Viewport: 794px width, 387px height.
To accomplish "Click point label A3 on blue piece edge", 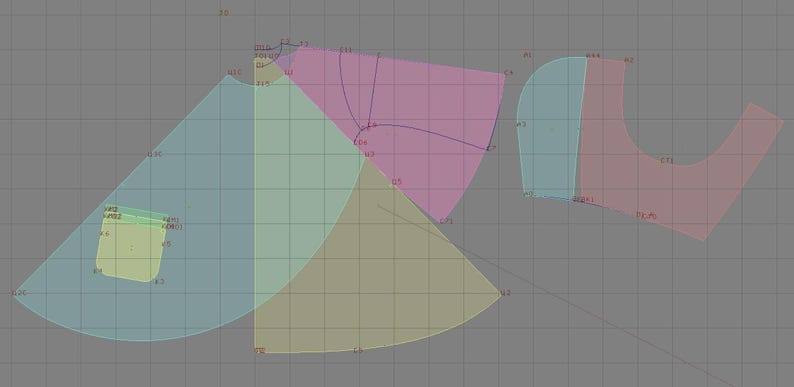I will 522,124.
